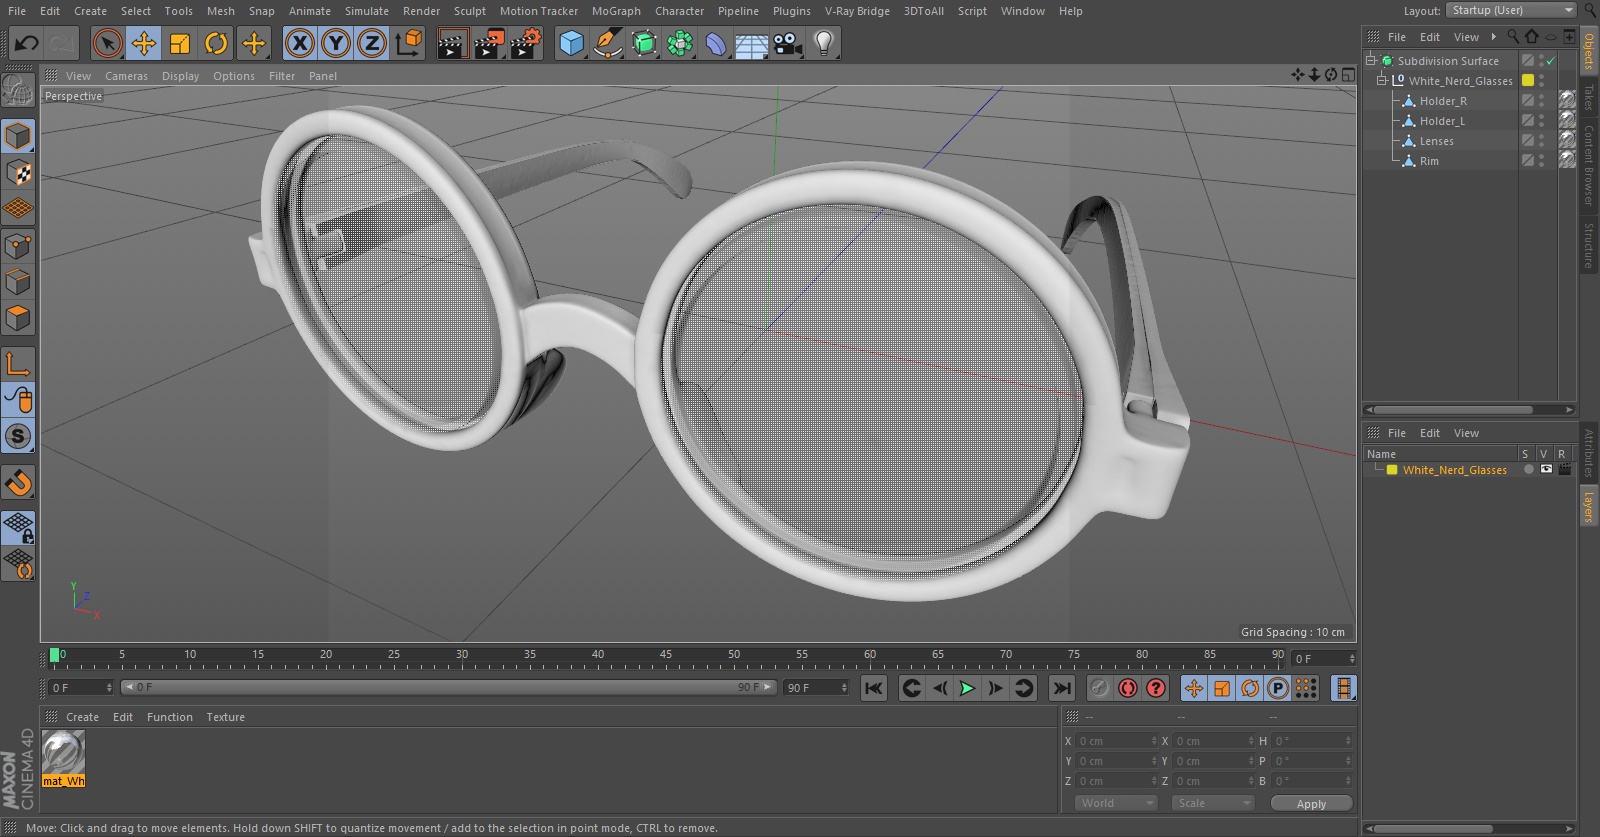The height and width of the screenshot is (837, 1600).
Task: Open the spline Pen tool
Action: [607, 43]
